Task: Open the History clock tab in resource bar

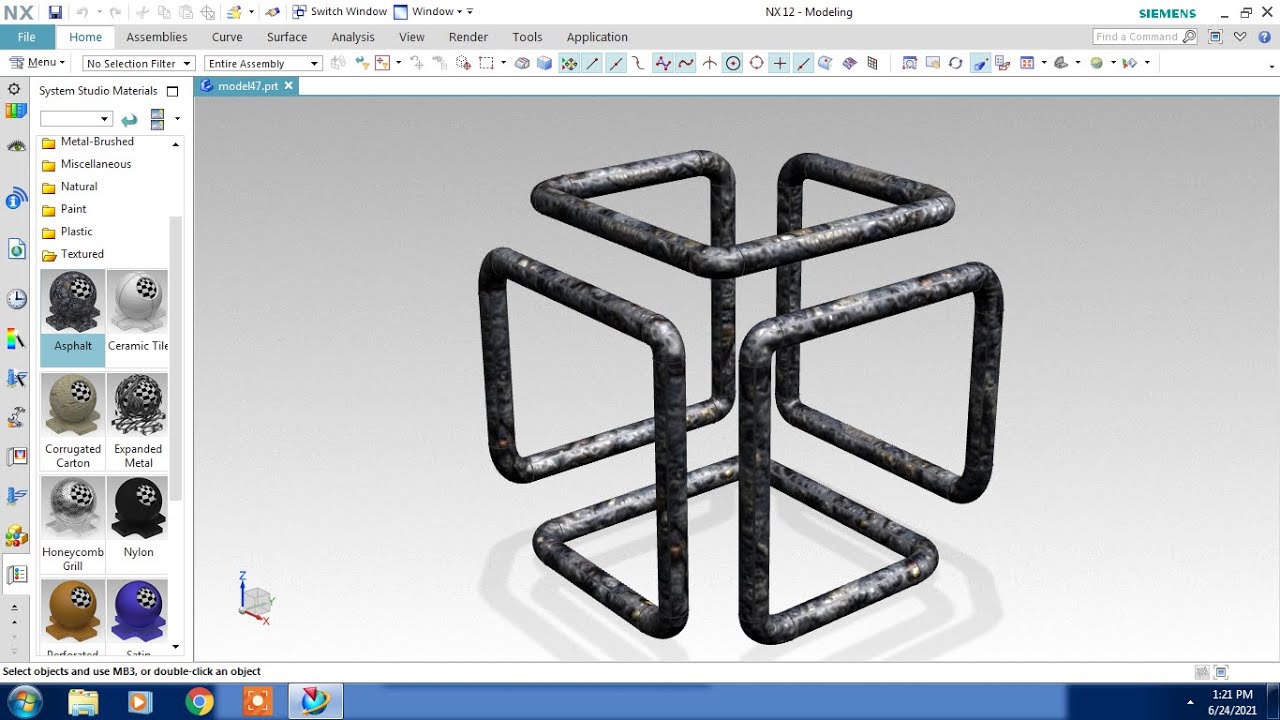Action: 16,298
